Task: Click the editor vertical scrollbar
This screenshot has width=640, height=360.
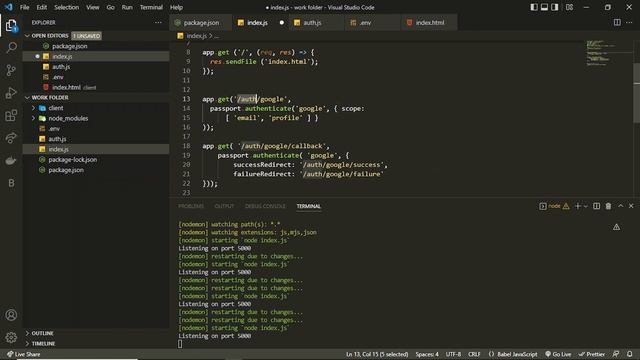Action: pos(636,93)
